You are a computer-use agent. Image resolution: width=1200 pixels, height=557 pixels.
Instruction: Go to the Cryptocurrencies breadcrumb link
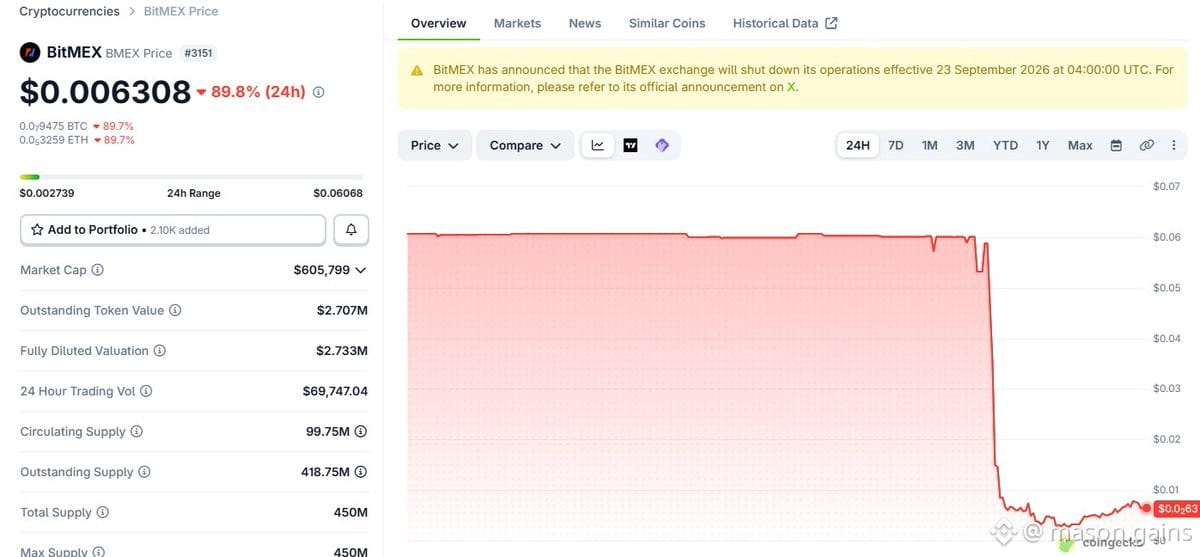click(70, 11)
